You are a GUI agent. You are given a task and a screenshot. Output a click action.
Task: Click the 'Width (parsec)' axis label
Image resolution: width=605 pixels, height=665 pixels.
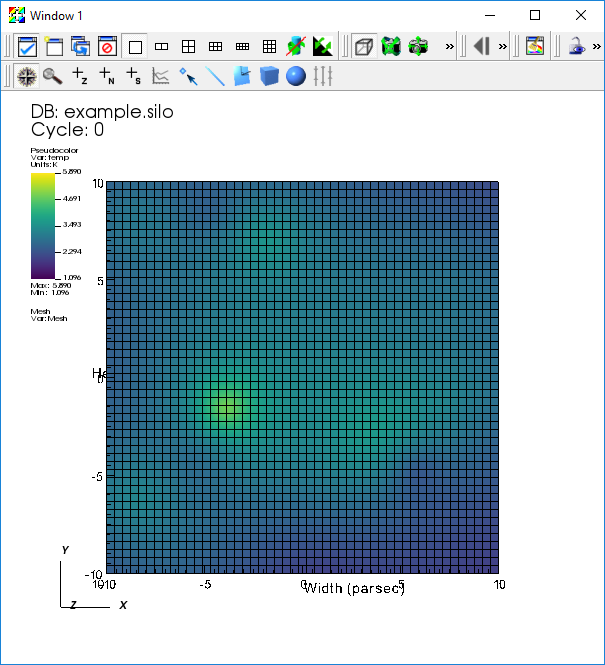354,589
